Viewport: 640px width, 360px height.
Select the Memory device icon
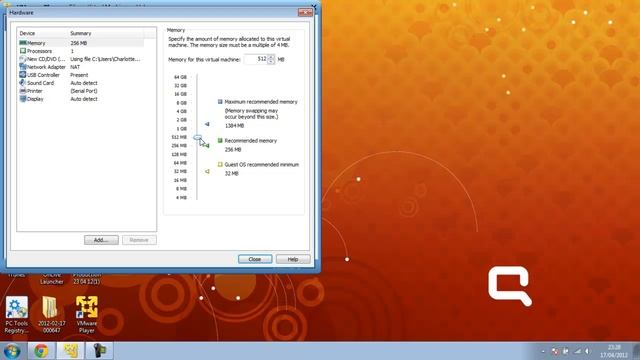(23, 43)
